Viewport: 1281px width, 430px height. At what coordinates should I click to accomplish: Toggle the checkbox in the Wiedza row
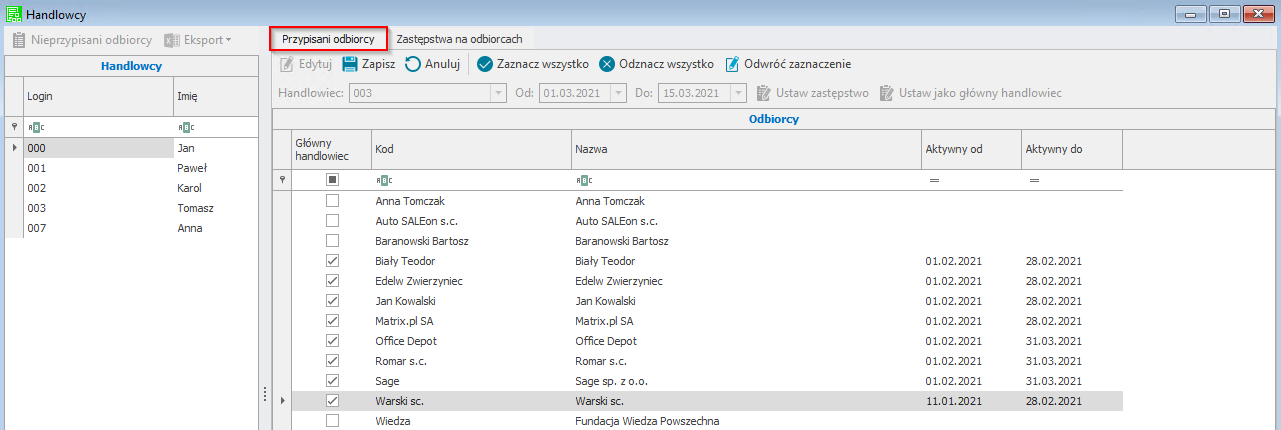(x=332, y=421)
